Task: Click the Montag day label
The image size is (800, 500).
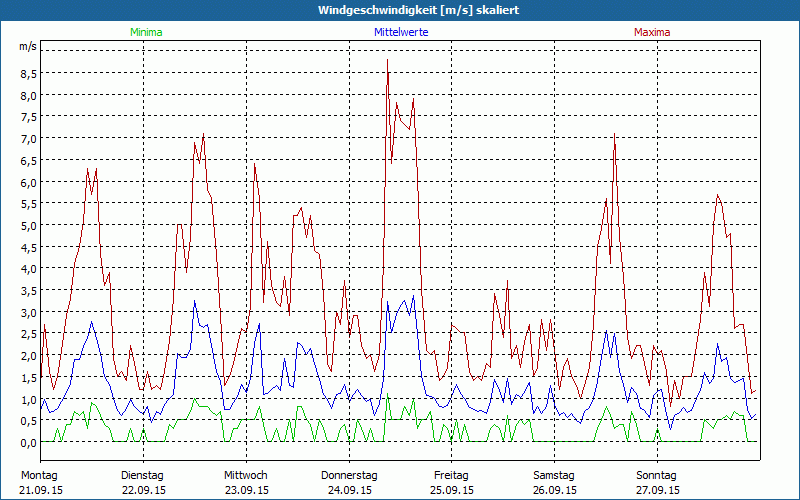Action: coord(39,475)
